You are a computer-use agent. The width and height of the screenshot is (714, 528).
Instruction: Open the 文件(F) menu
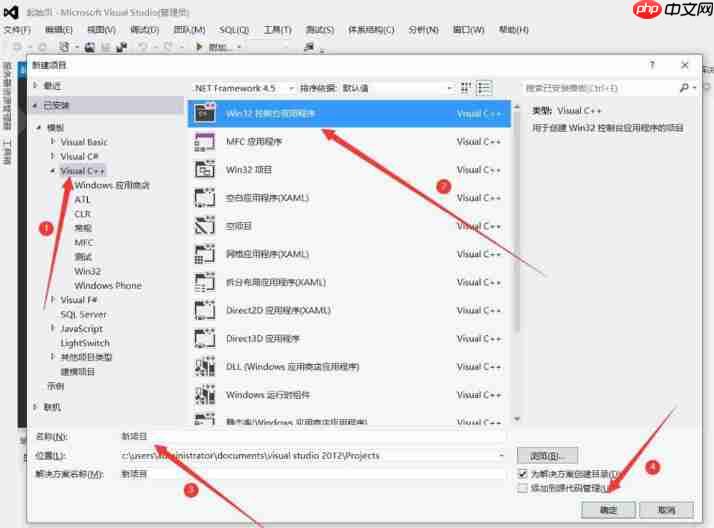[17, 30]
